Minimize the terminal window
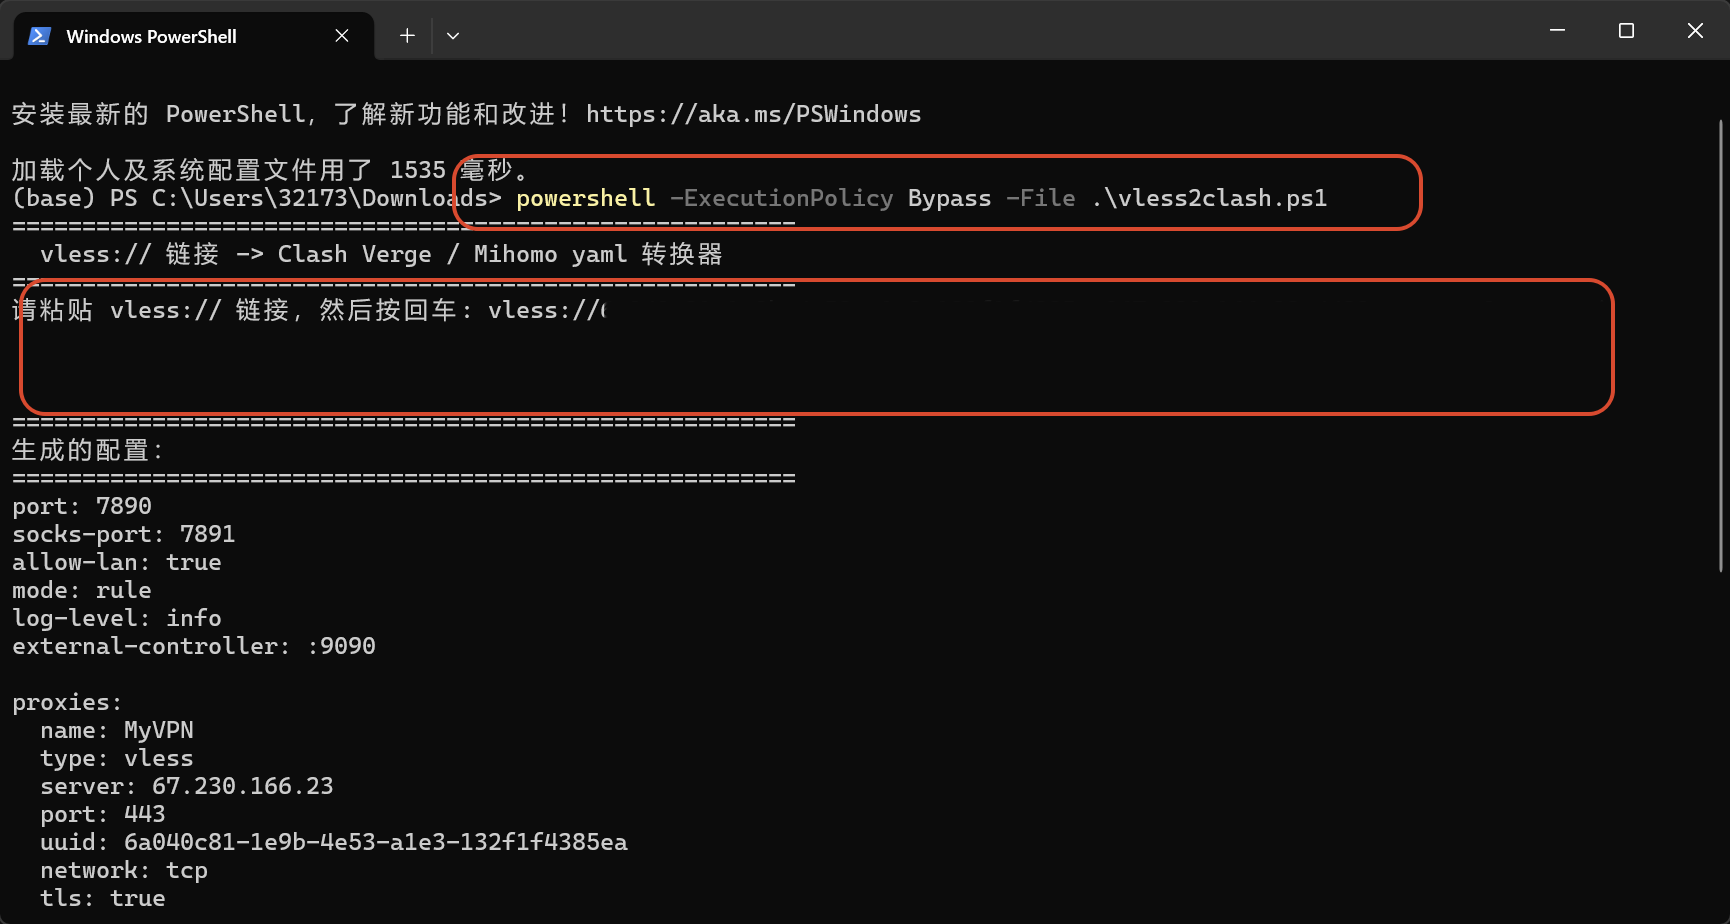Screen dimensions: 1730x924 (1557, 31)
